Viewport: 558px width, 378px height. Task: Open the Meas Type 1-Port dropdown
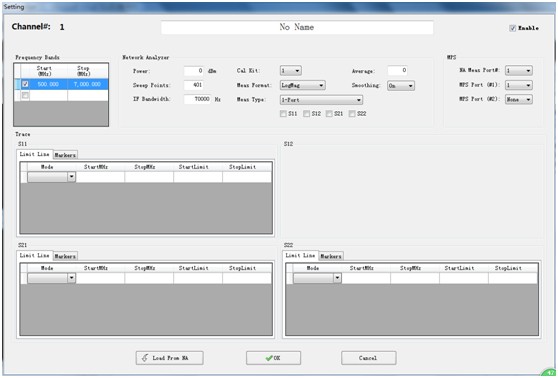tap(321, 100)
